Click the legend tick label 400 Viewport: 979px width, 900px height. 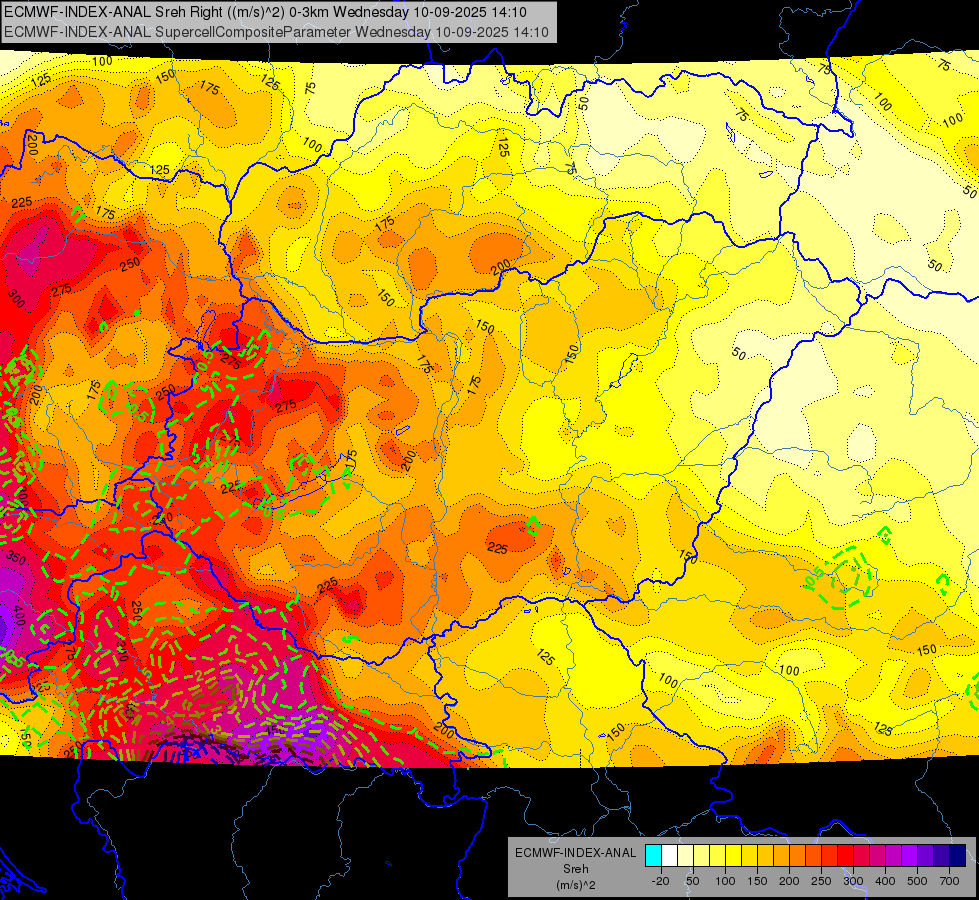[885, 881]
